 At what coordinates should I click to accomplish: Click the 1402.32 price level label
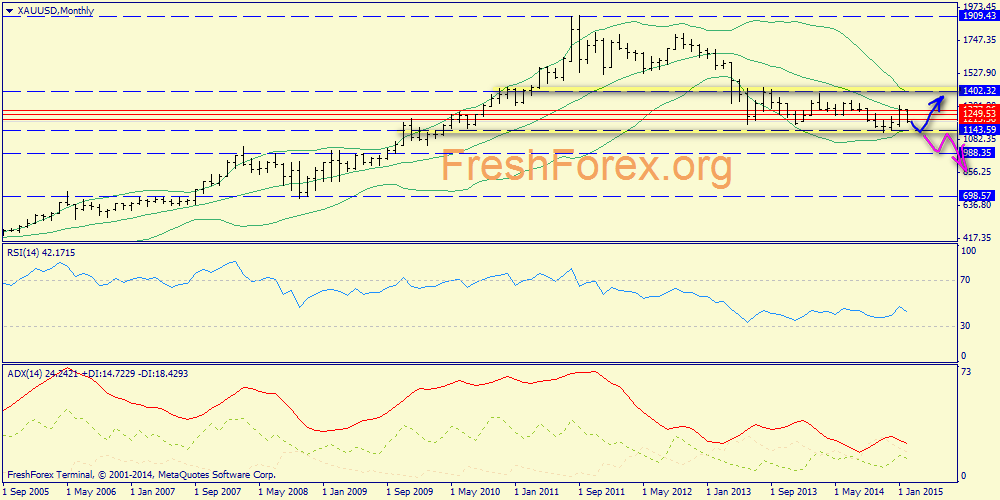pyautogui.click(x=977, y=91)
